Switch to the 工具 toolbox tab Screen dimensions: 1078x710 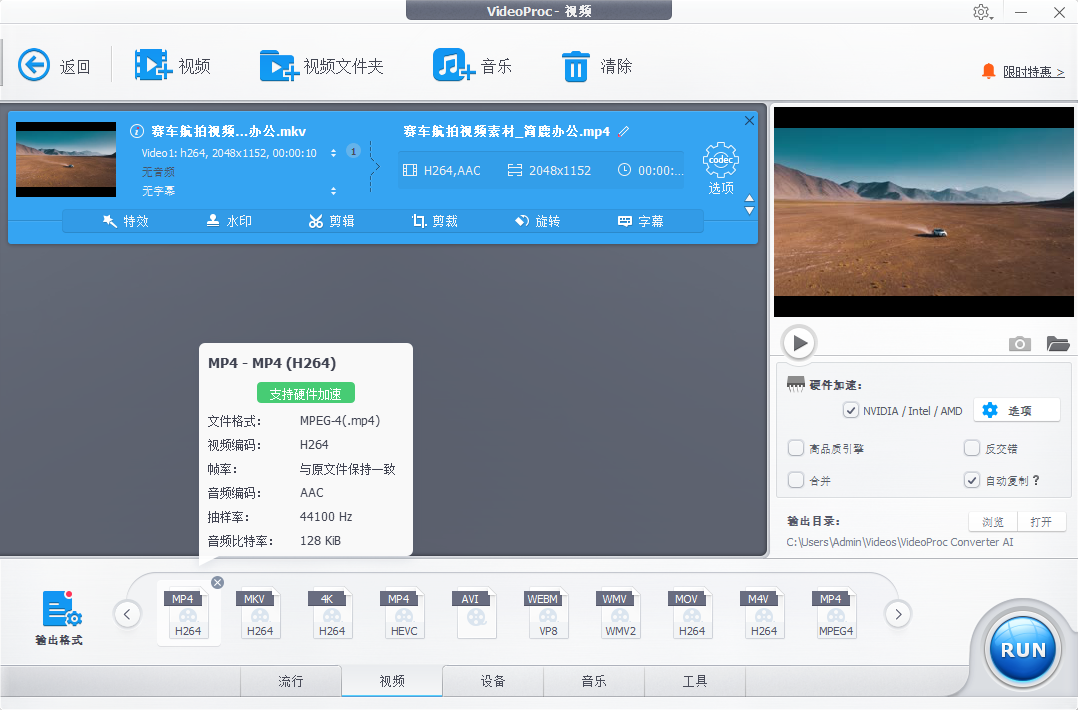[694, 681]
